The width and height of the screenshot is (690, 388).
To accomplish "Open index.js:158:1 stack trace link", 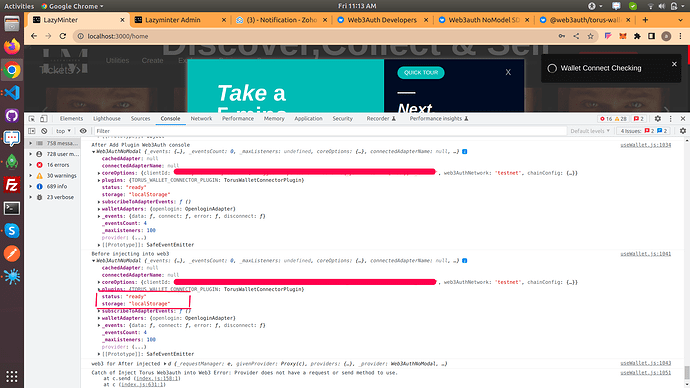I will [x=158, y=378].
